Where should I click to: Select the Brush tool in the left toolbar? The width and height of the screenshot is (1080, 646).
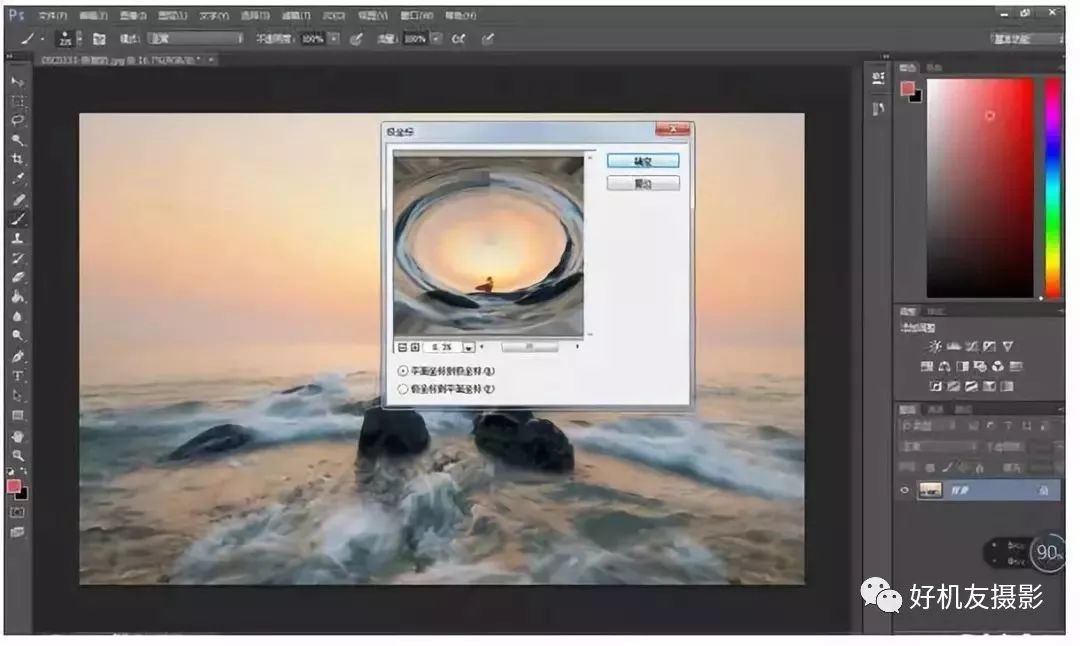pyautogui.click(x=18, y=219)
